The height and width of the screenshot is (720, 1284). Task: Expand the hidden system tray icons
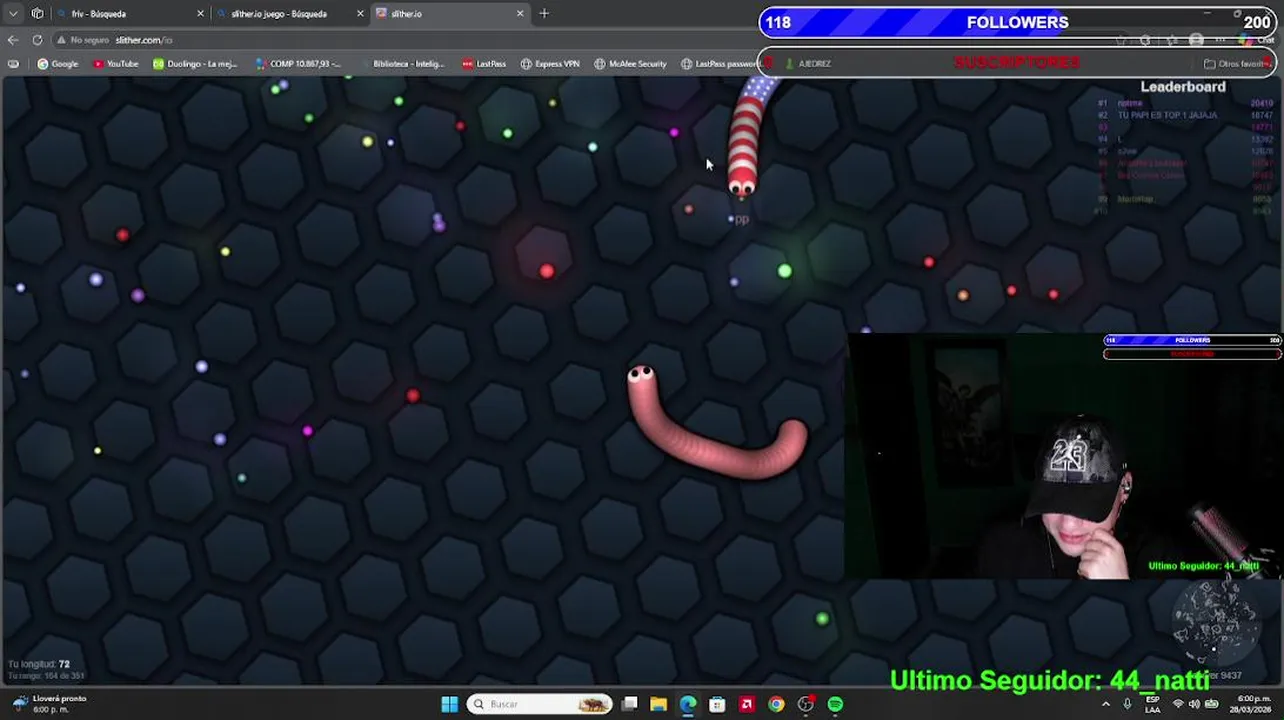[1106, 704]
